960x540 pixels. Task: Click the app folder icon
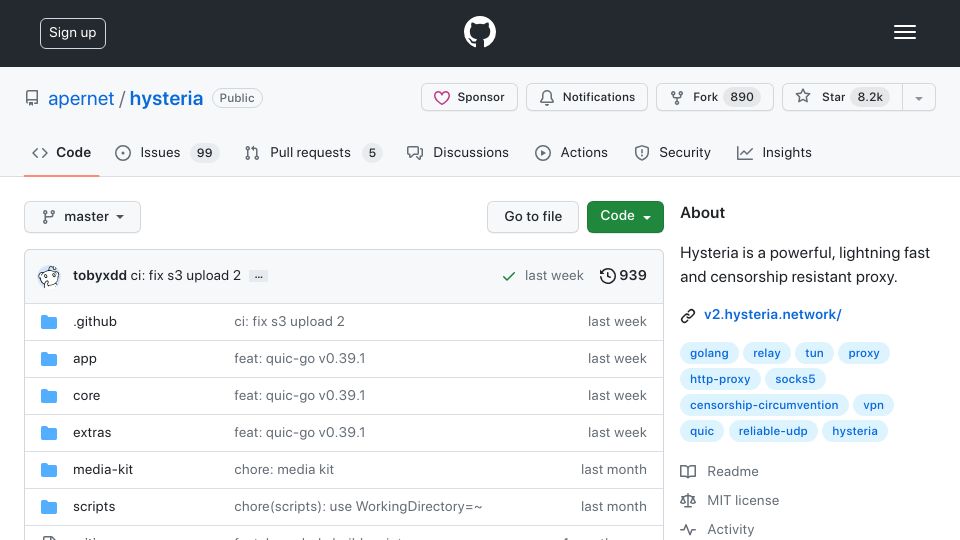49,359
